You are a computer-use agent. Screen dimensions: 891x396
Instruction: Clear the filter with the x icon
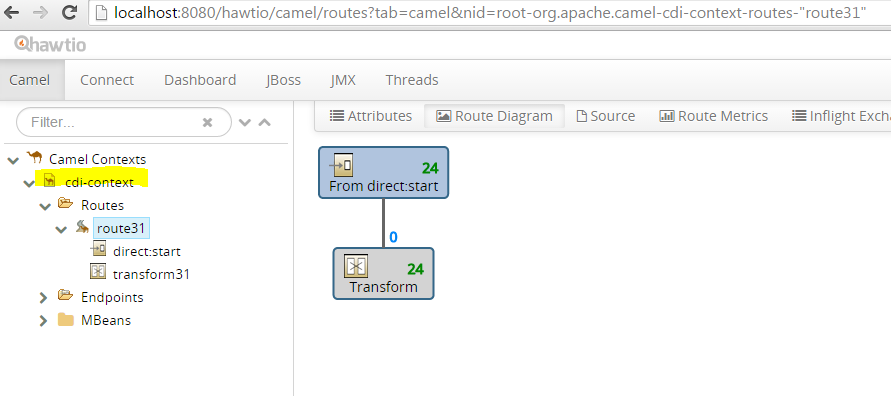tap(207, 122)
